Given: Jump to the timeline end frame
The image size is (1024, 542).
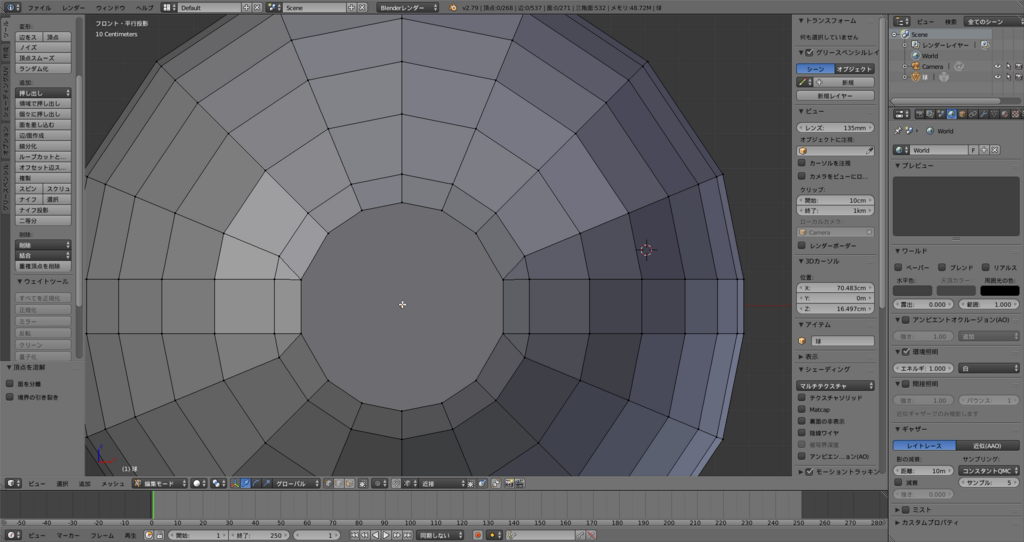Looking at the screenshot, I should point(407,535).
